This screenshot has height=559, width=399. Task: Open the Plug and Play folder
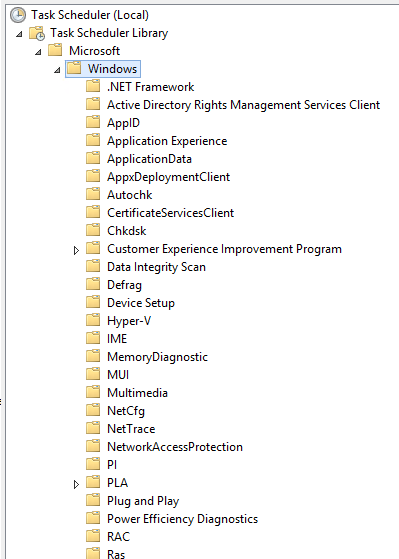pos(143,501)
